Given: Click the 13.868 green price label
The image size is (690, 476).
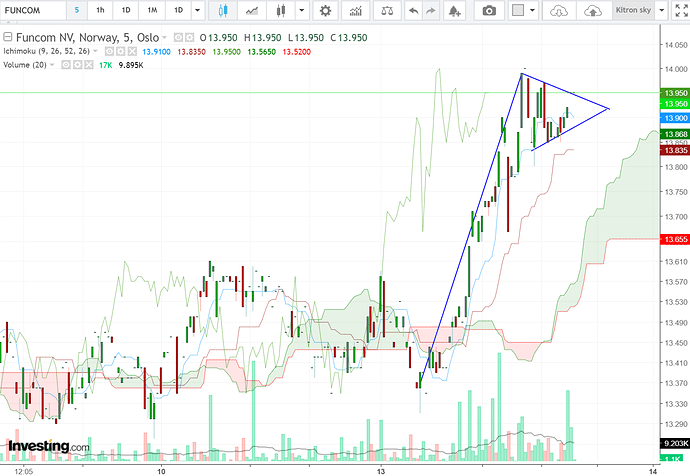Looking at the screenshot, I should (675, 134).
